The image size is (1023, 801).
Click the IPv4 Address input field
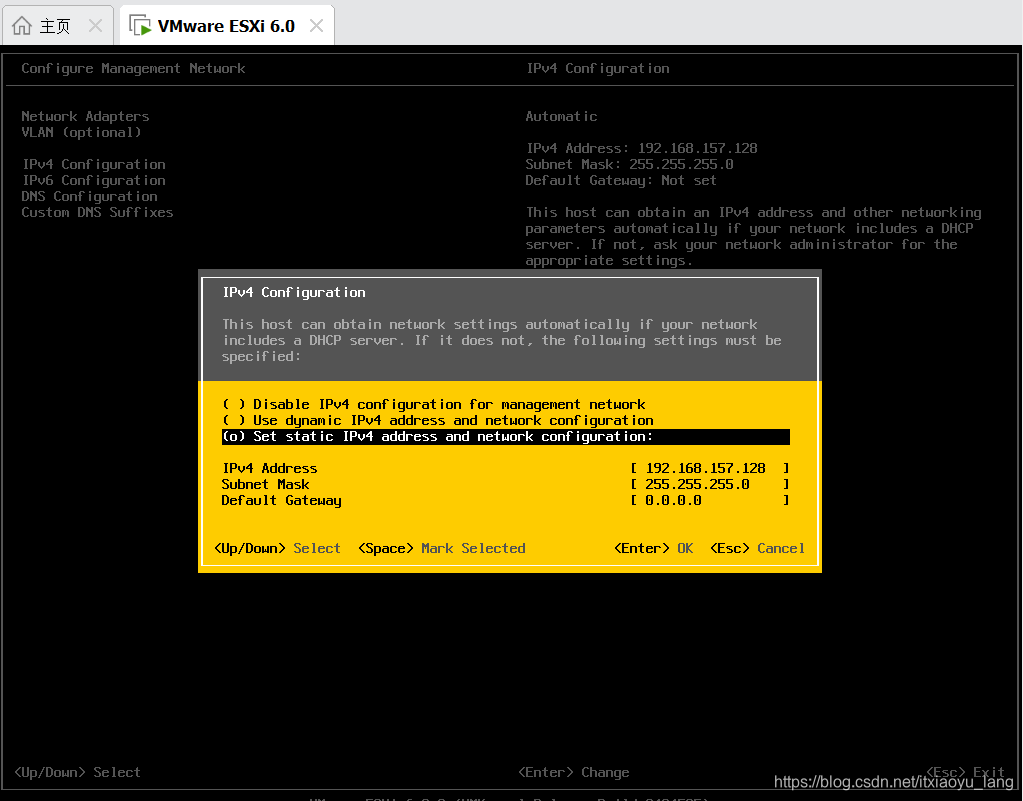(x=709, y=468)
